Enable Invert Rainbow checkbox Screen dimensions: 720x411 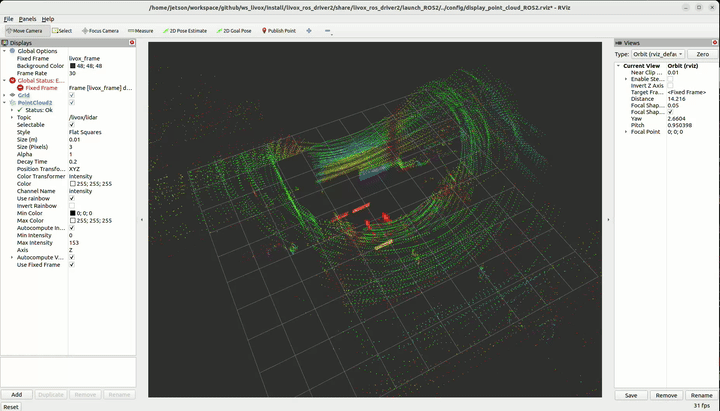[x=72, y=206]
